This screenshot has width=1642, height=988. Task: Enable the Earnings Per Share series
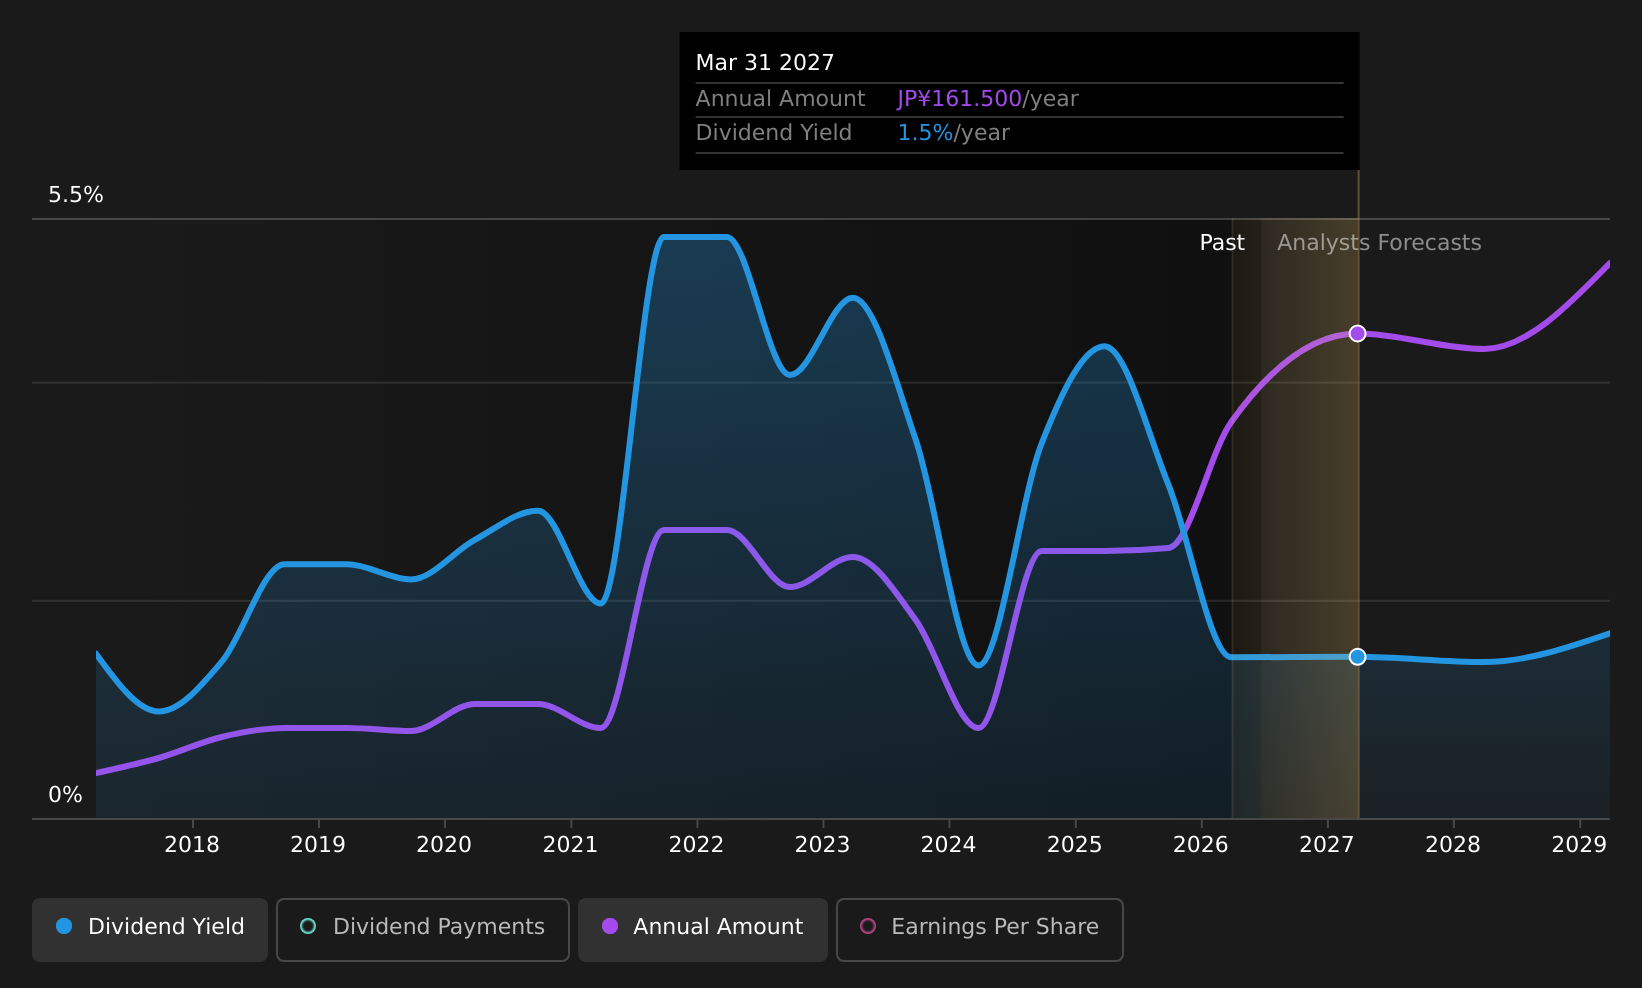[980, 929]
